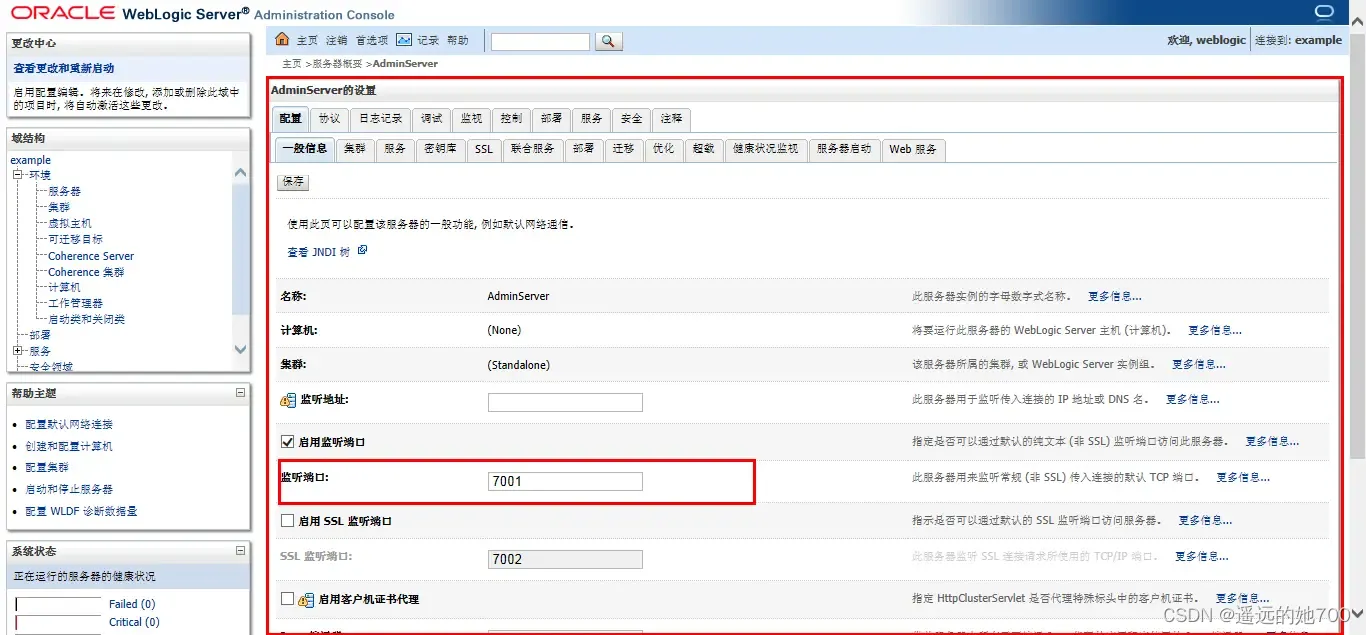Image resolution: width=1366 pixels, height=635 pixels.
Task: Click the 监听端口 field showing 7001
Action: (x=565, y=481)
